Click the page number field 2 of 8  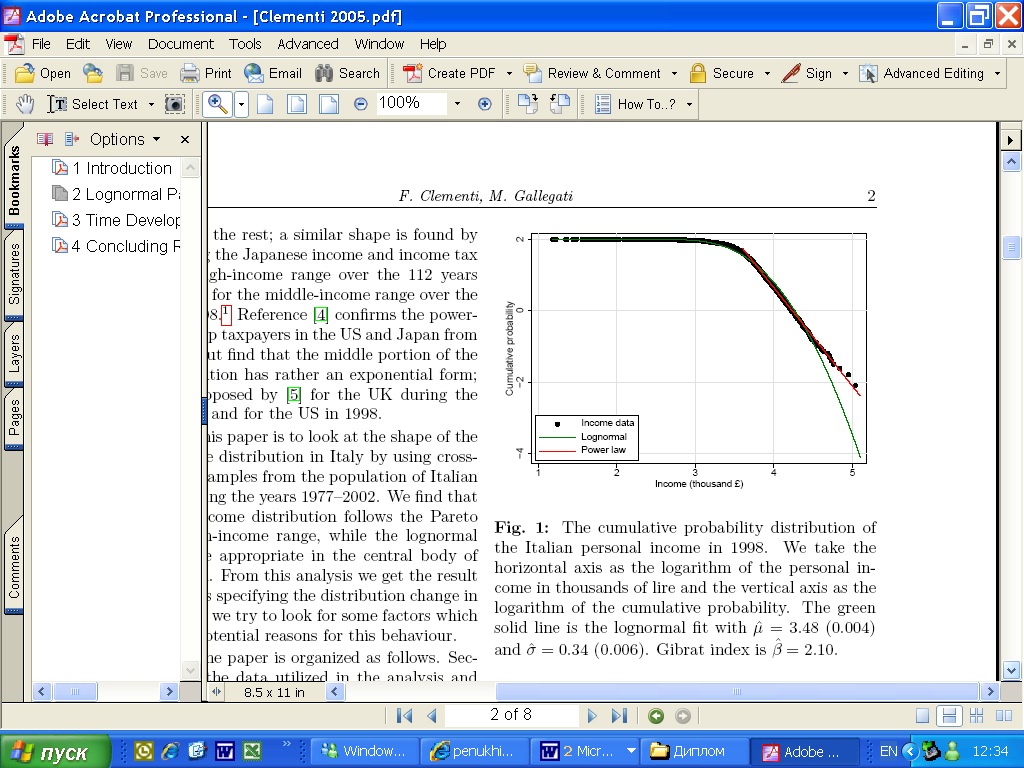coord(511,715)
